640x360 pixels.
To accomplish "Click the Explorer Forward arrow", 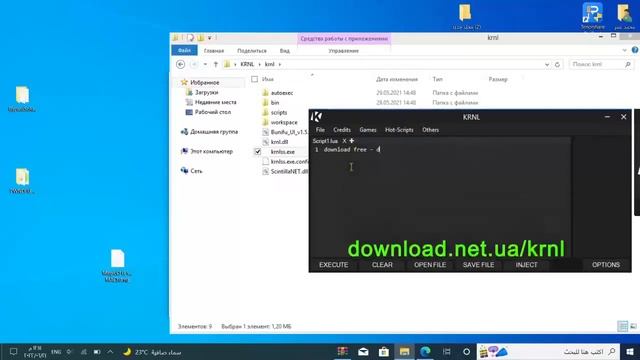I will (x=194, y=64).
